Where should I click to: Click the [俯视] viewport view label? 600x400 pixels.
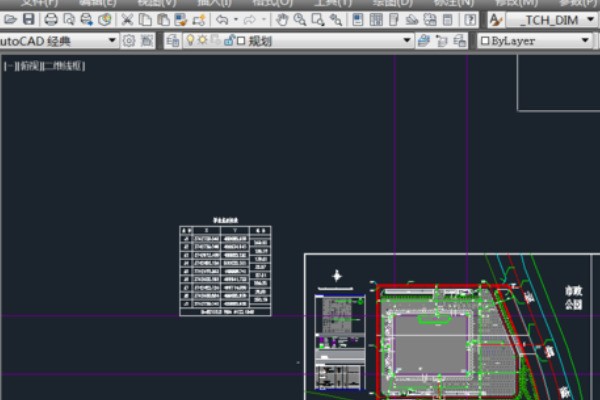pyautogui.click(x=32, y=66)
